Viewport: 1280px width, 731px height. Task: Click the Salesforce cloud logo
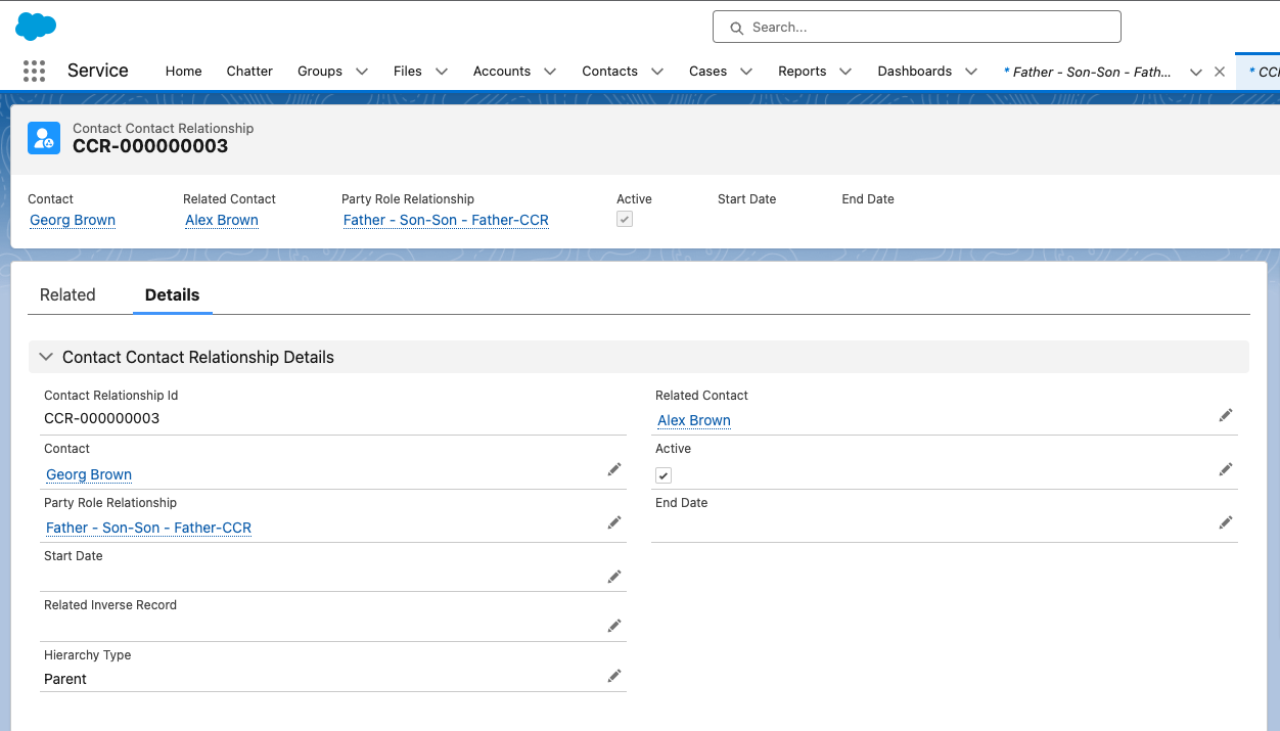[x=36, y=26]
